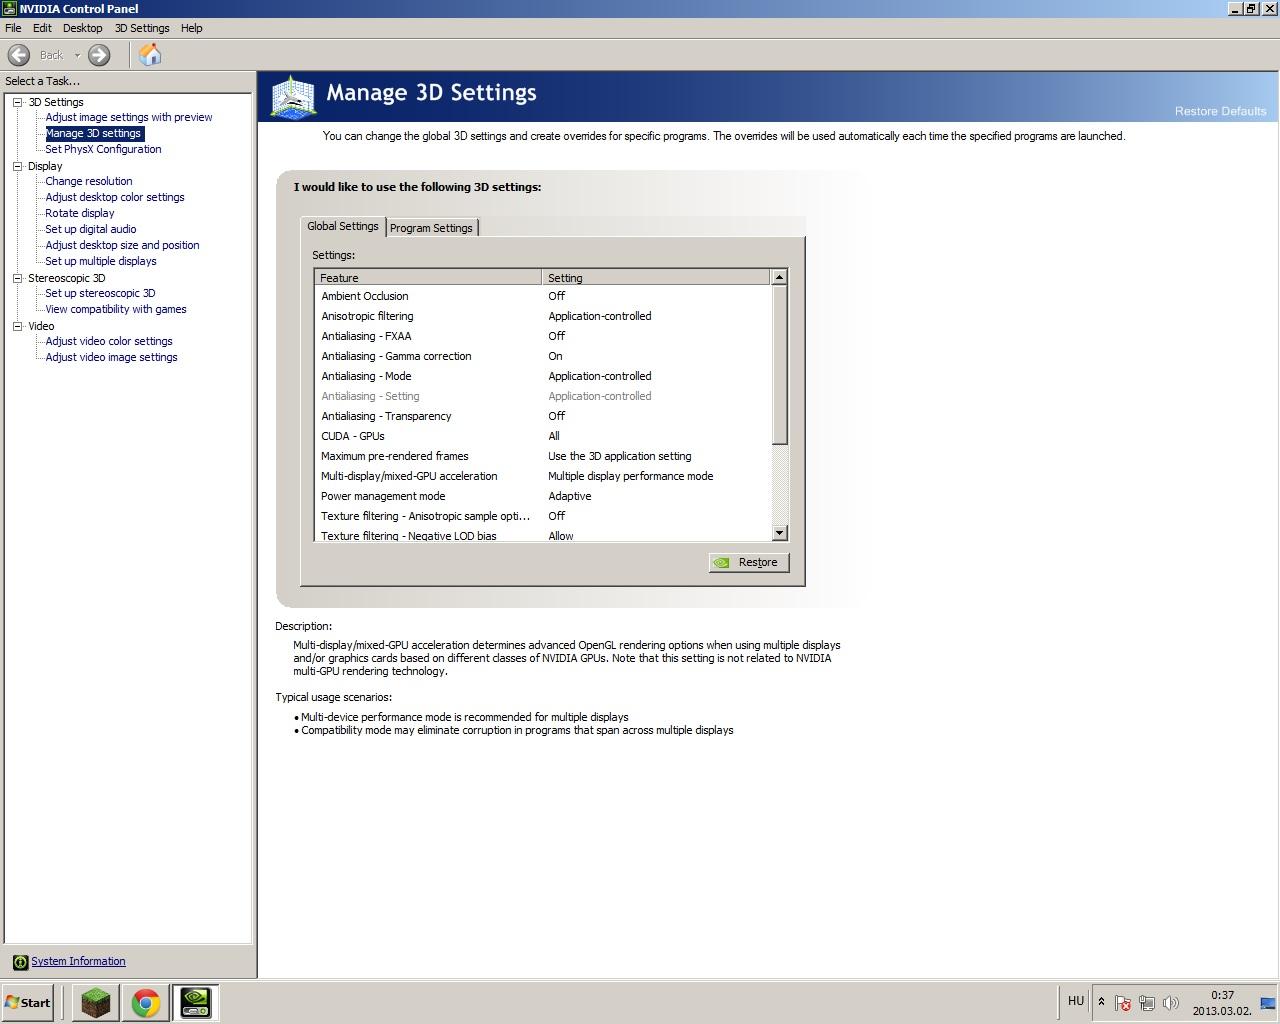Select Maximum pre-rendered frames row
1280x1024 pixels.
[x=543, y=456]
